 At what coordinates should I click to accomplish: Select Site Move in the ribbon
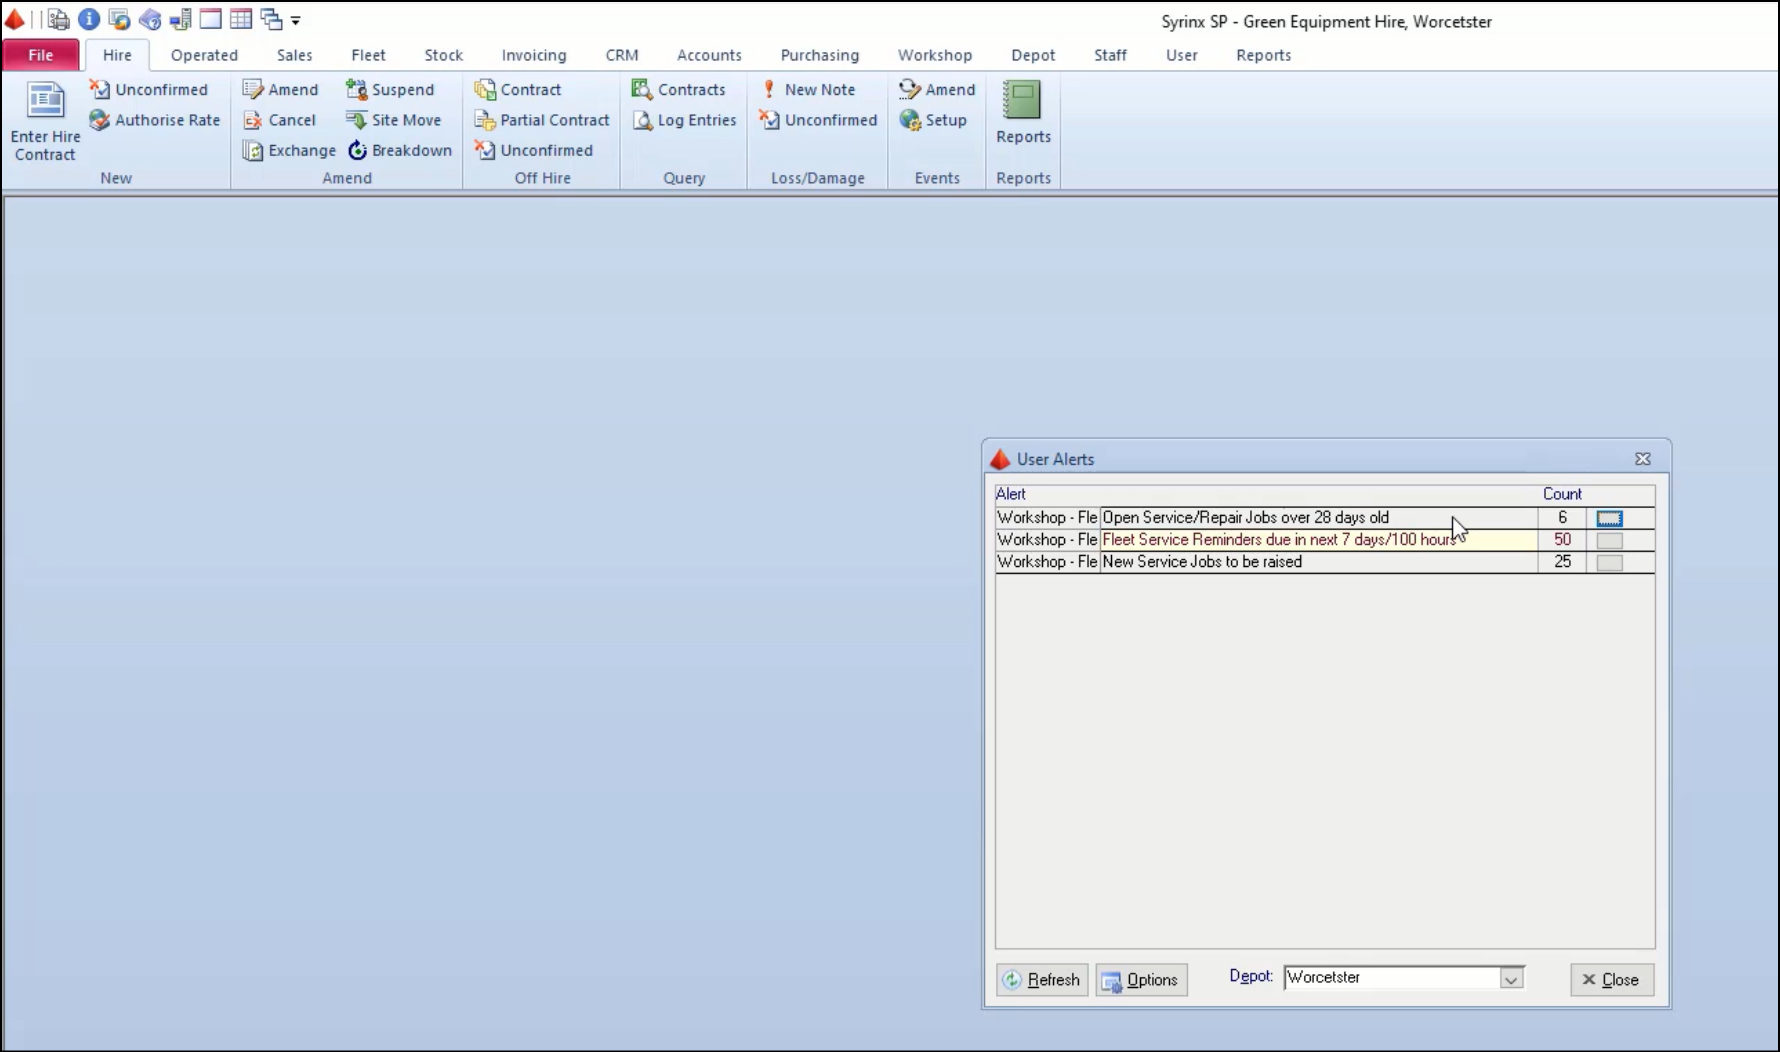(357, 120)
